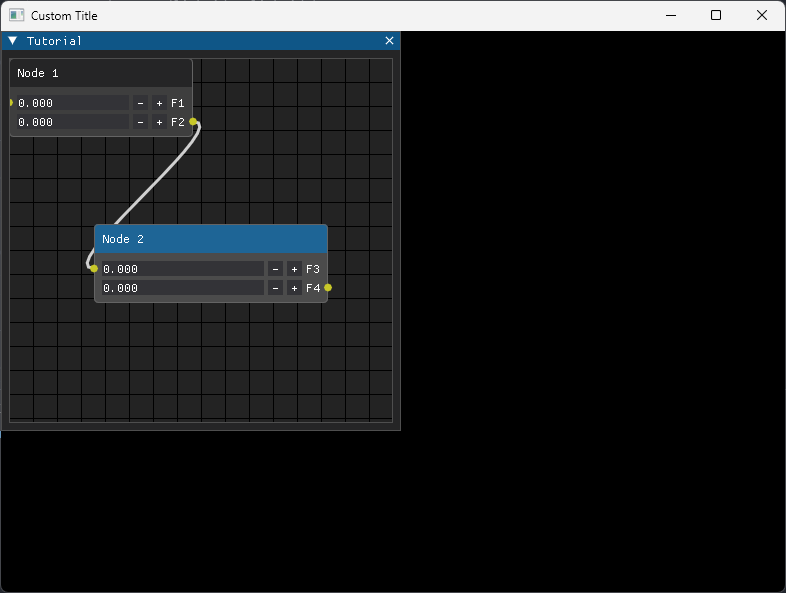Screen dimensions: 786x593
Task: Decrease F1 value with minus button
Action: click(x=140, y=103)
